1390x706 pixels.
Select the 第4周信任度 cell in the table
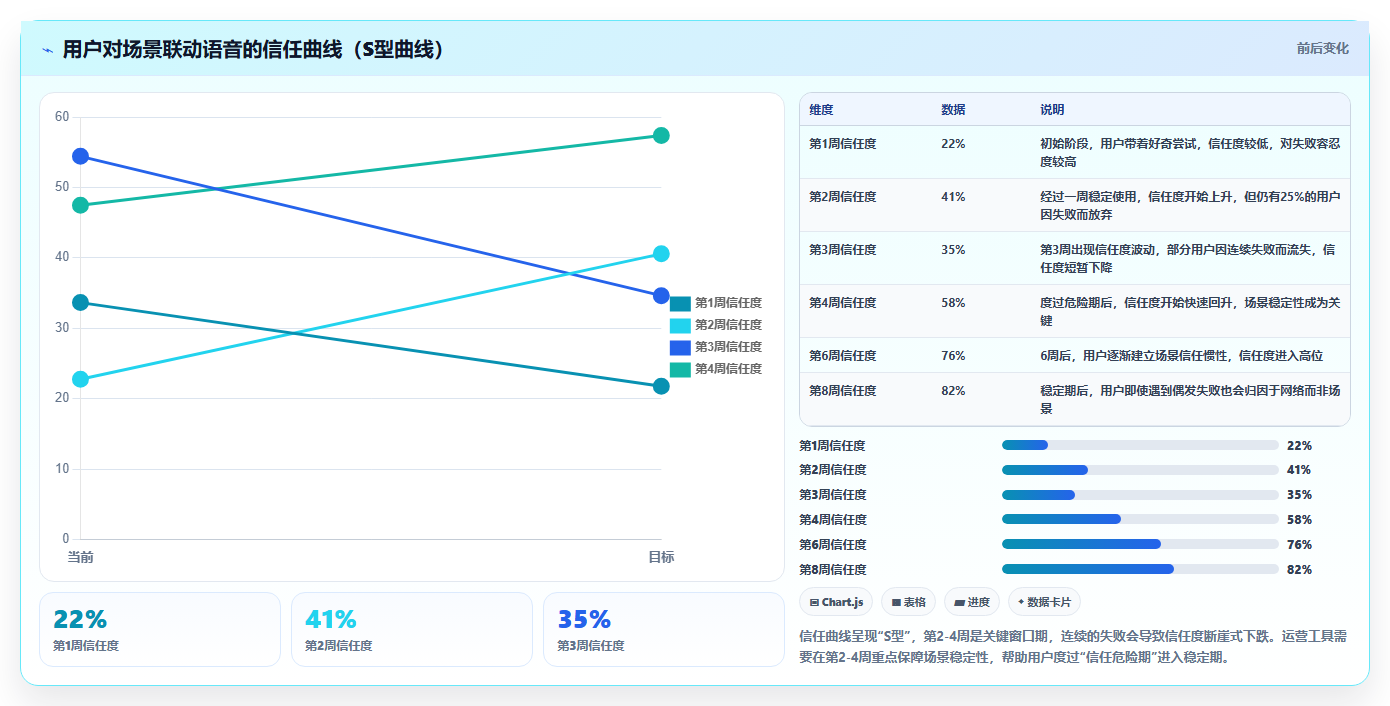pyautogui.click(x=843, y=303)
